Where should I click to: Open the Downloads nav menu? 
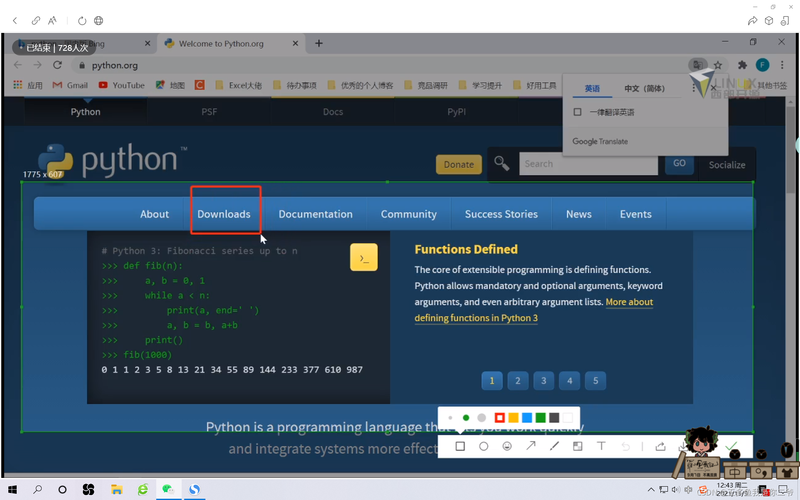[224, 214]
